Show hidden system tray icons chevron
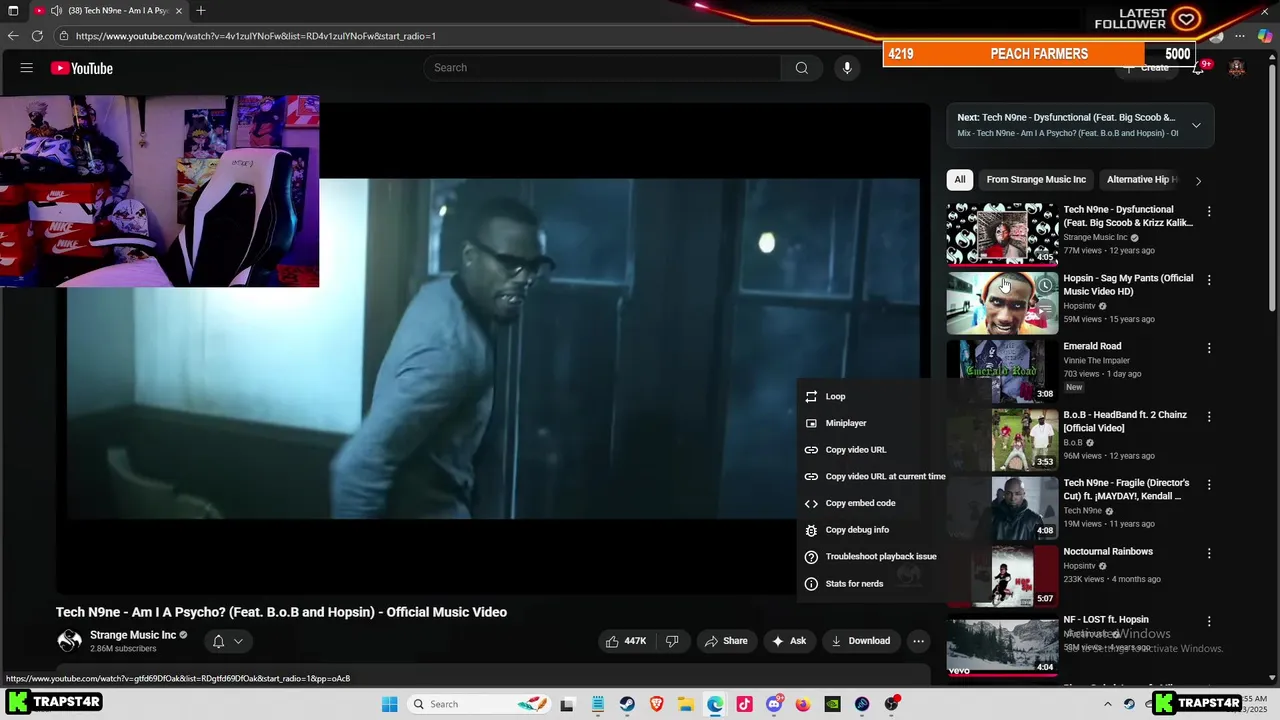Viewport: 1280px width, 720px height. tap(1107, 704)
